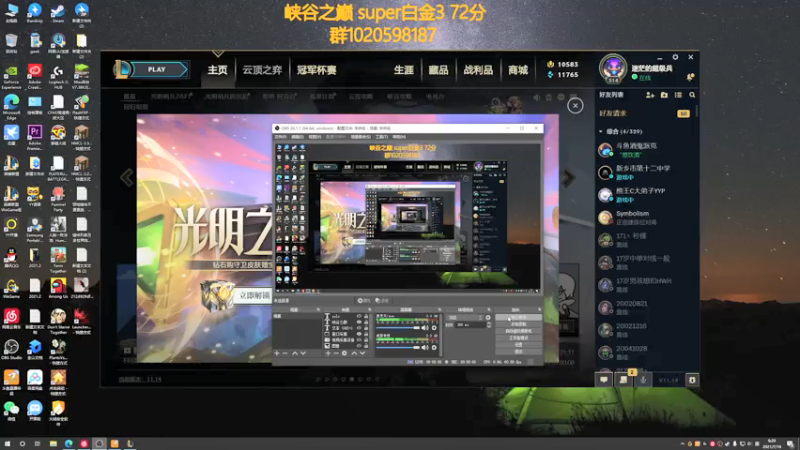Open the 战利品 loot tab

tap(478, 70)
